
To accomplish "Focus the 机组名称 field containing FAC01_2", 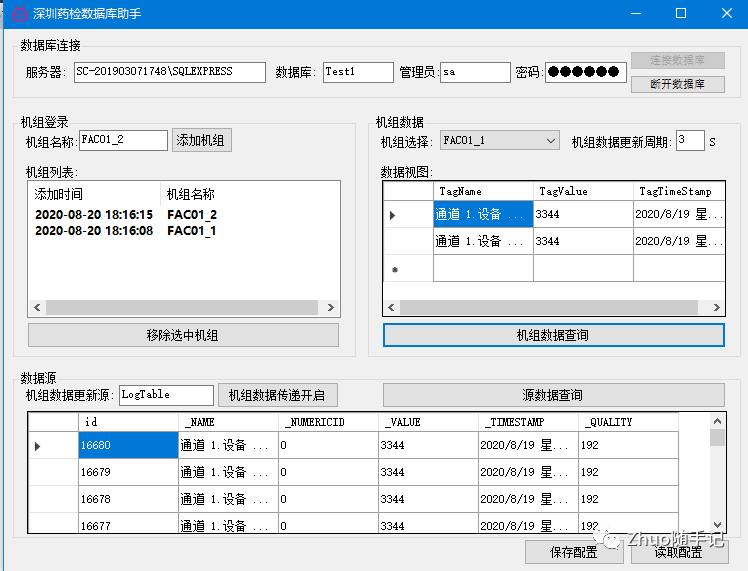I will [x=123, y=140].
